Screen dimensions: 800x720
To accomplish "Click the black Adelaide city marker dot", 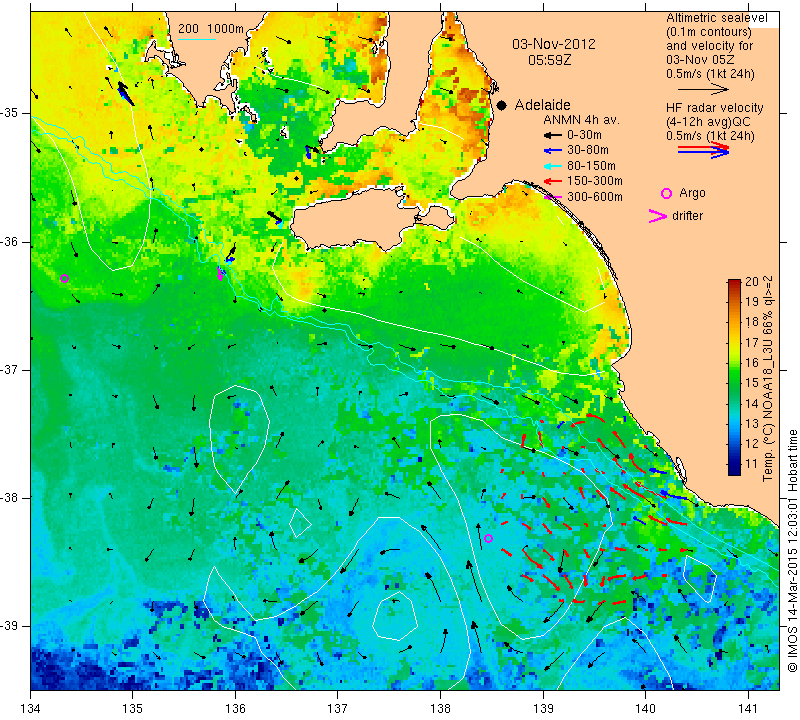I will (x=502, y=105).
